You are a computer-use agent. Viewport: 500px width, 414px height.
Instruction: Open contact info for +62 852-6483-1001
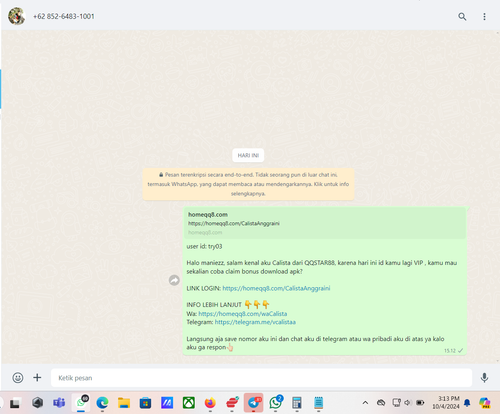pyautogui.click(x=64, y=16)
